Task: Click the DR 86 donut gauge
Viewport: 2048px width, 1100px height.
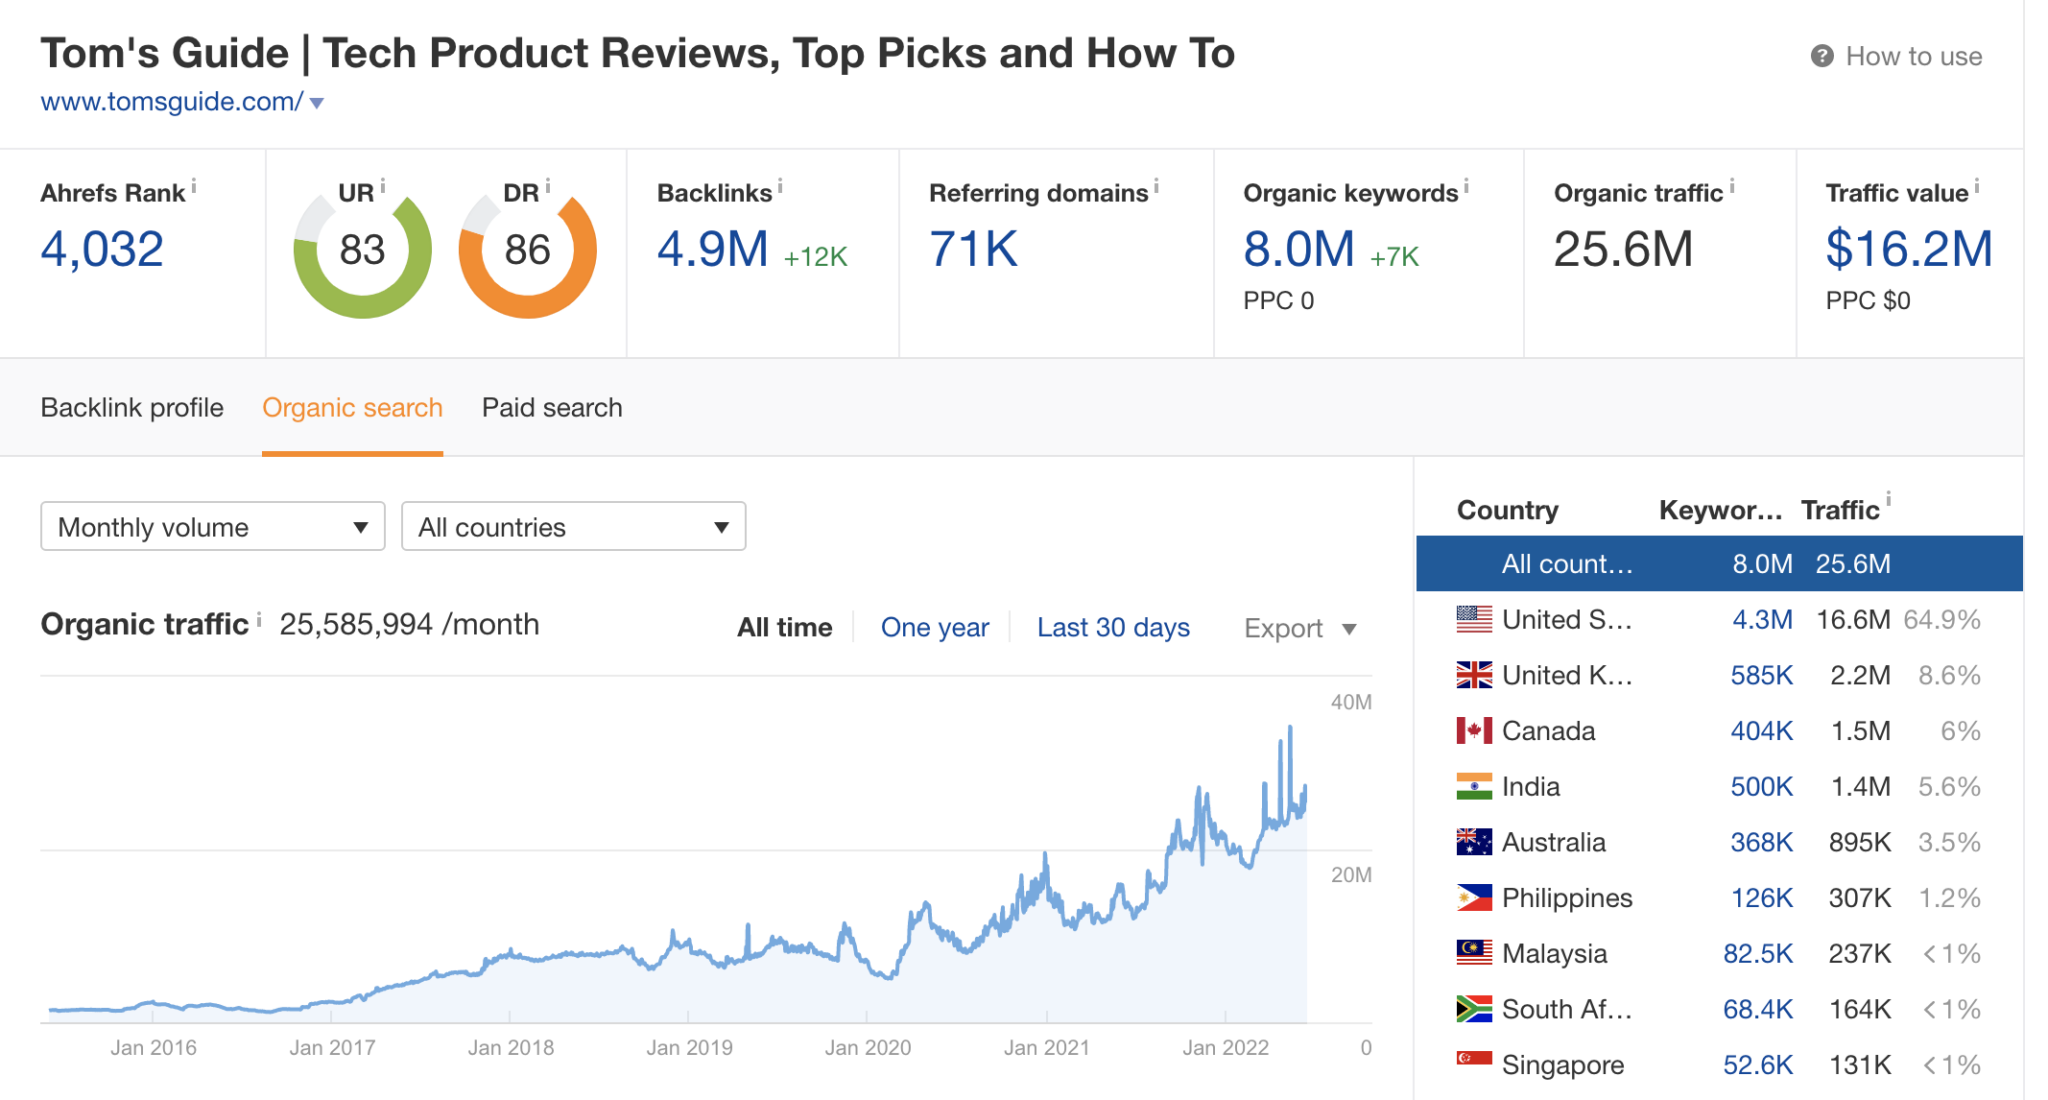Action: coord(527,250)
